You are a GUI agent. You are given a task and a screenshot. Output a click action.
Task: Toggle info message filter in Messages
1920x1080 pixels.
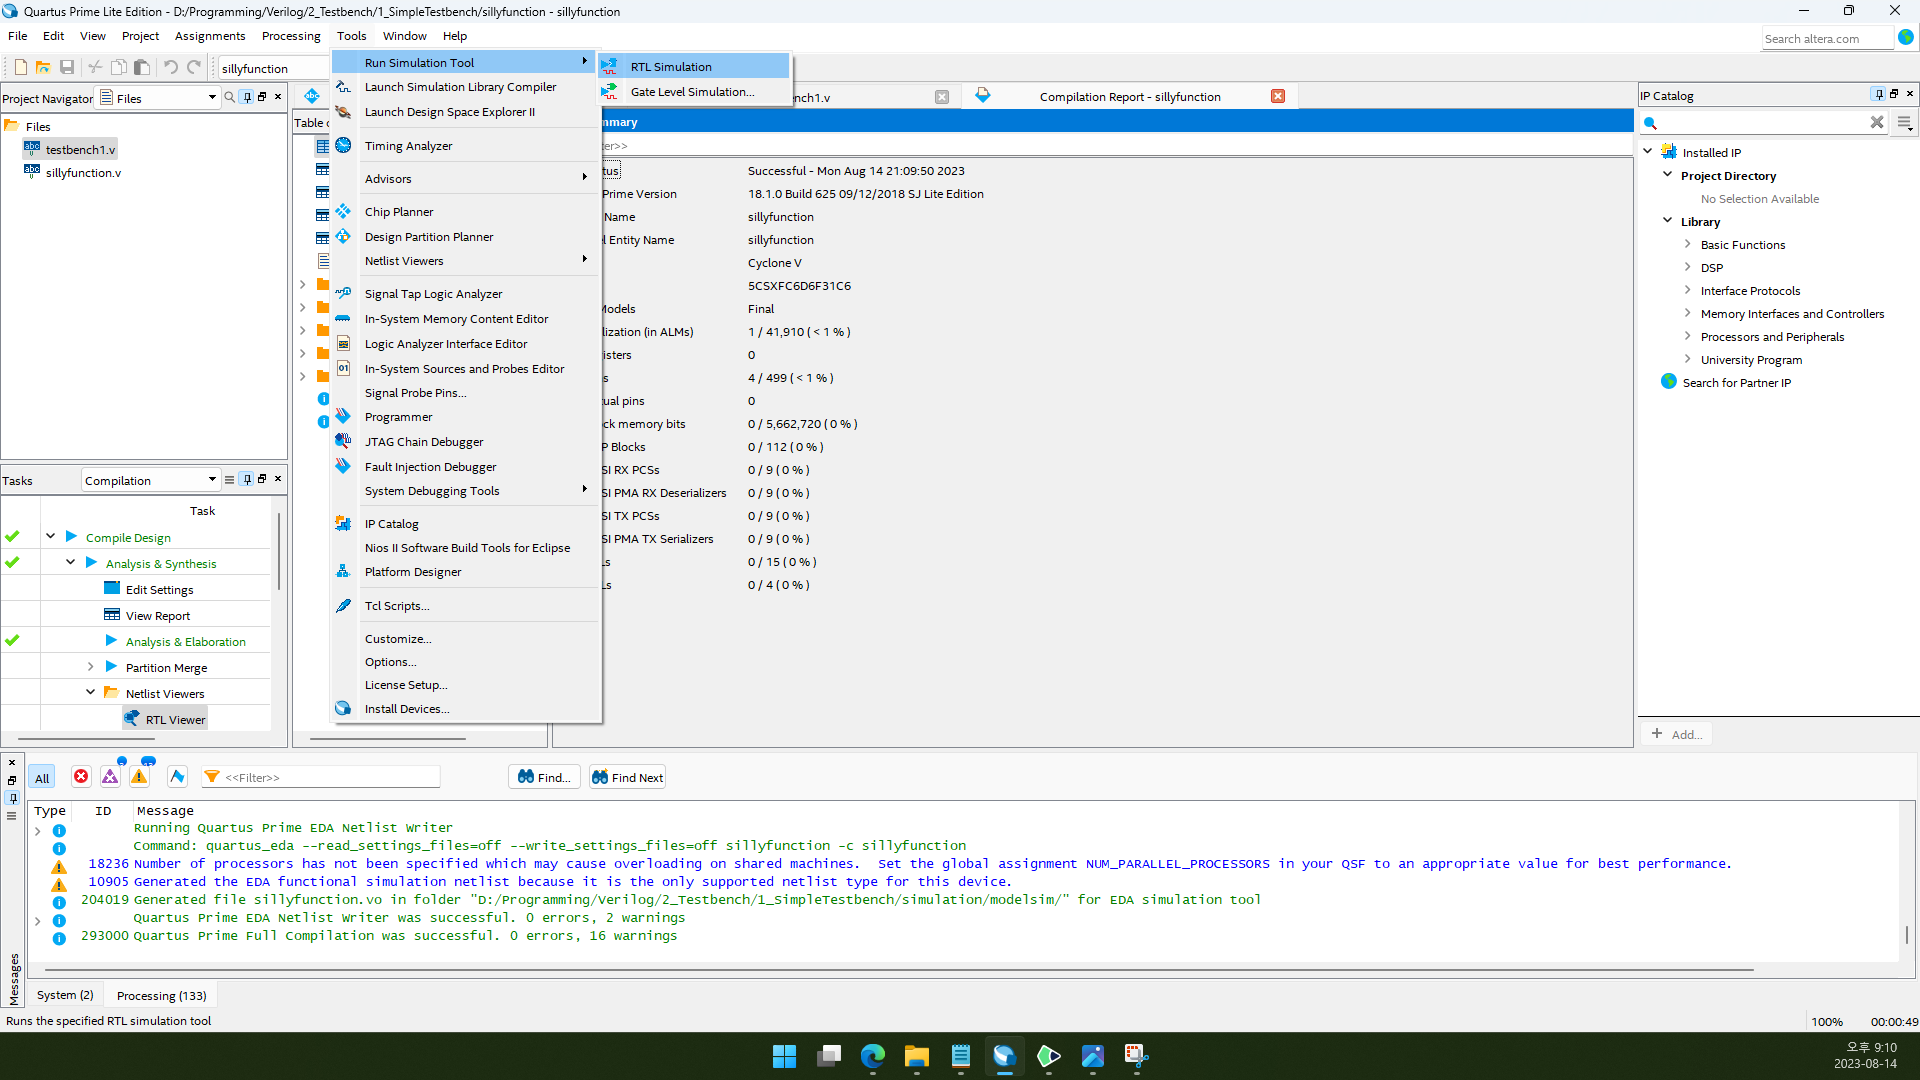177,777
